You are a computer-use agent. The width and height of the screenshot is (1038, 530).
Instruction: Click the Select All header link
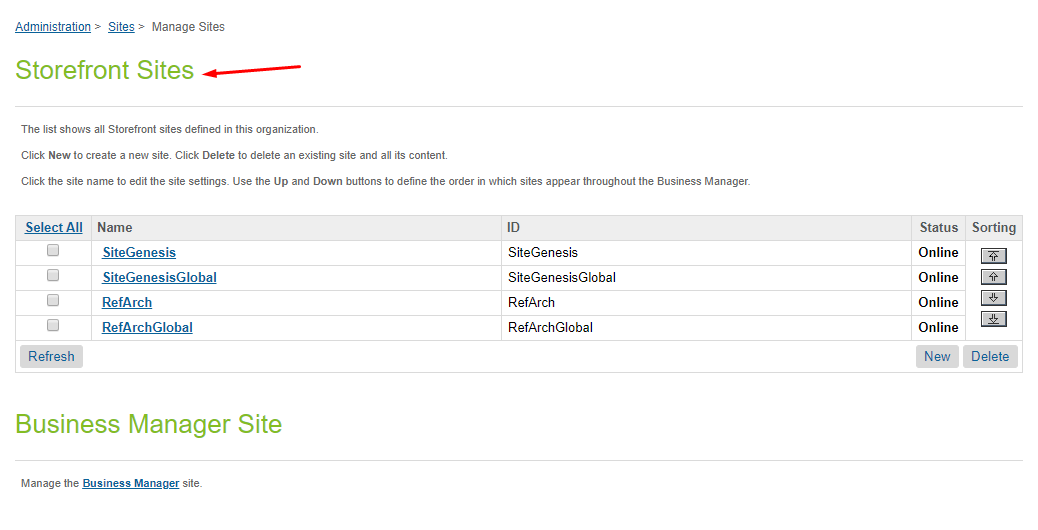[x=54, y=228]
